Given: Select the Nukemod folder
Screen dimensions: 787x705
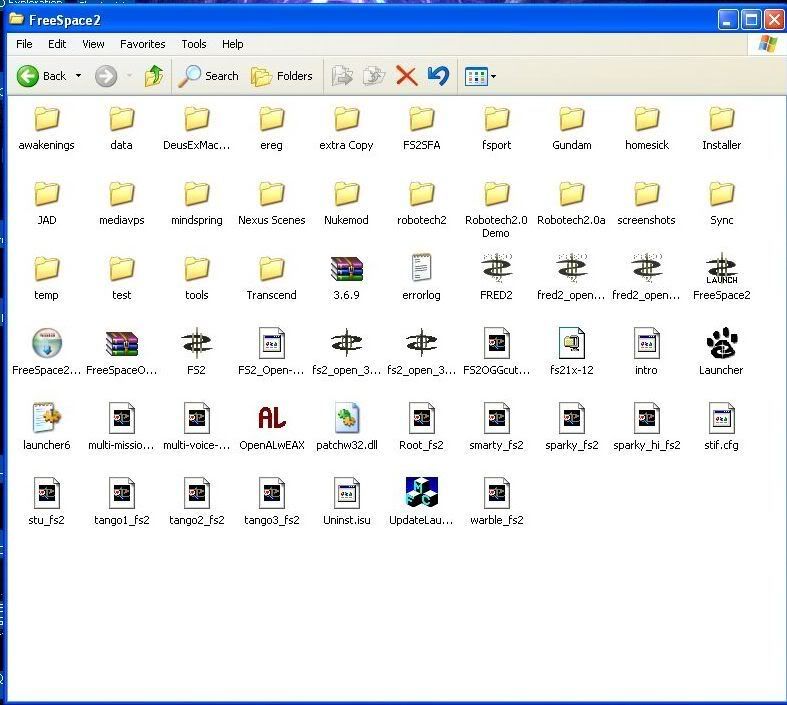Looking at the screenshot, I should [346, 203].
